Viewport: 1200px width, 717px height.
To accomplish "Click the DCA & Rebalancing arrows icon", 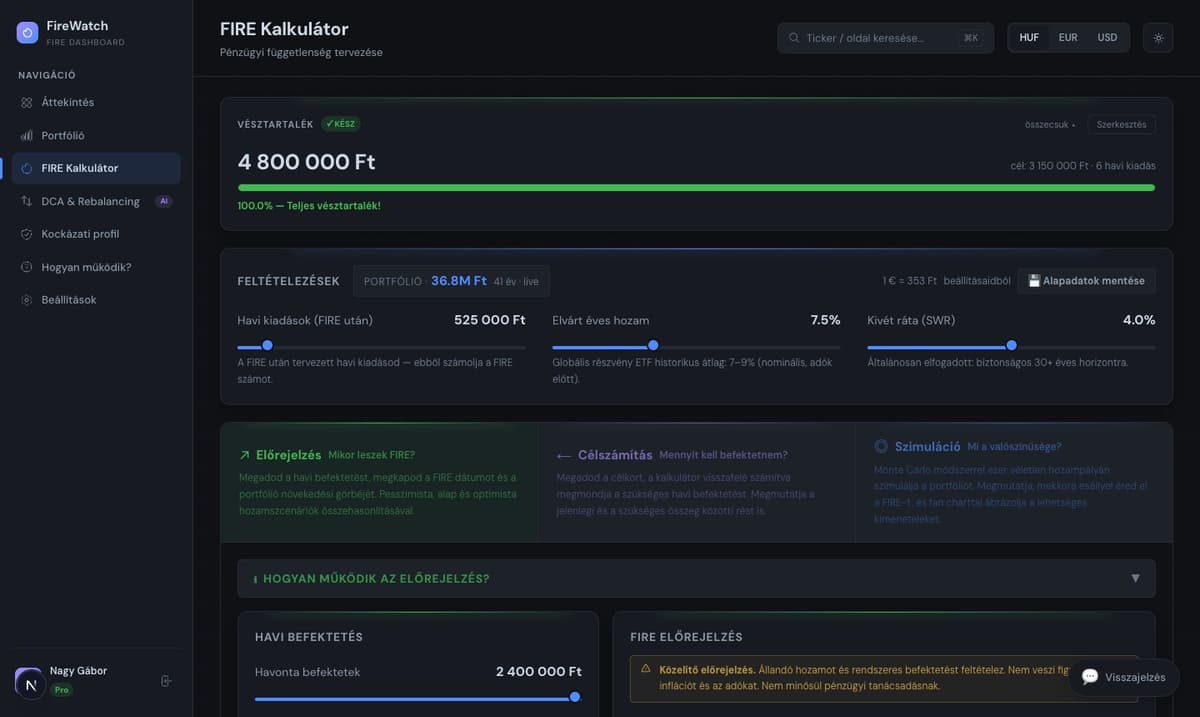I will [27, 201].
